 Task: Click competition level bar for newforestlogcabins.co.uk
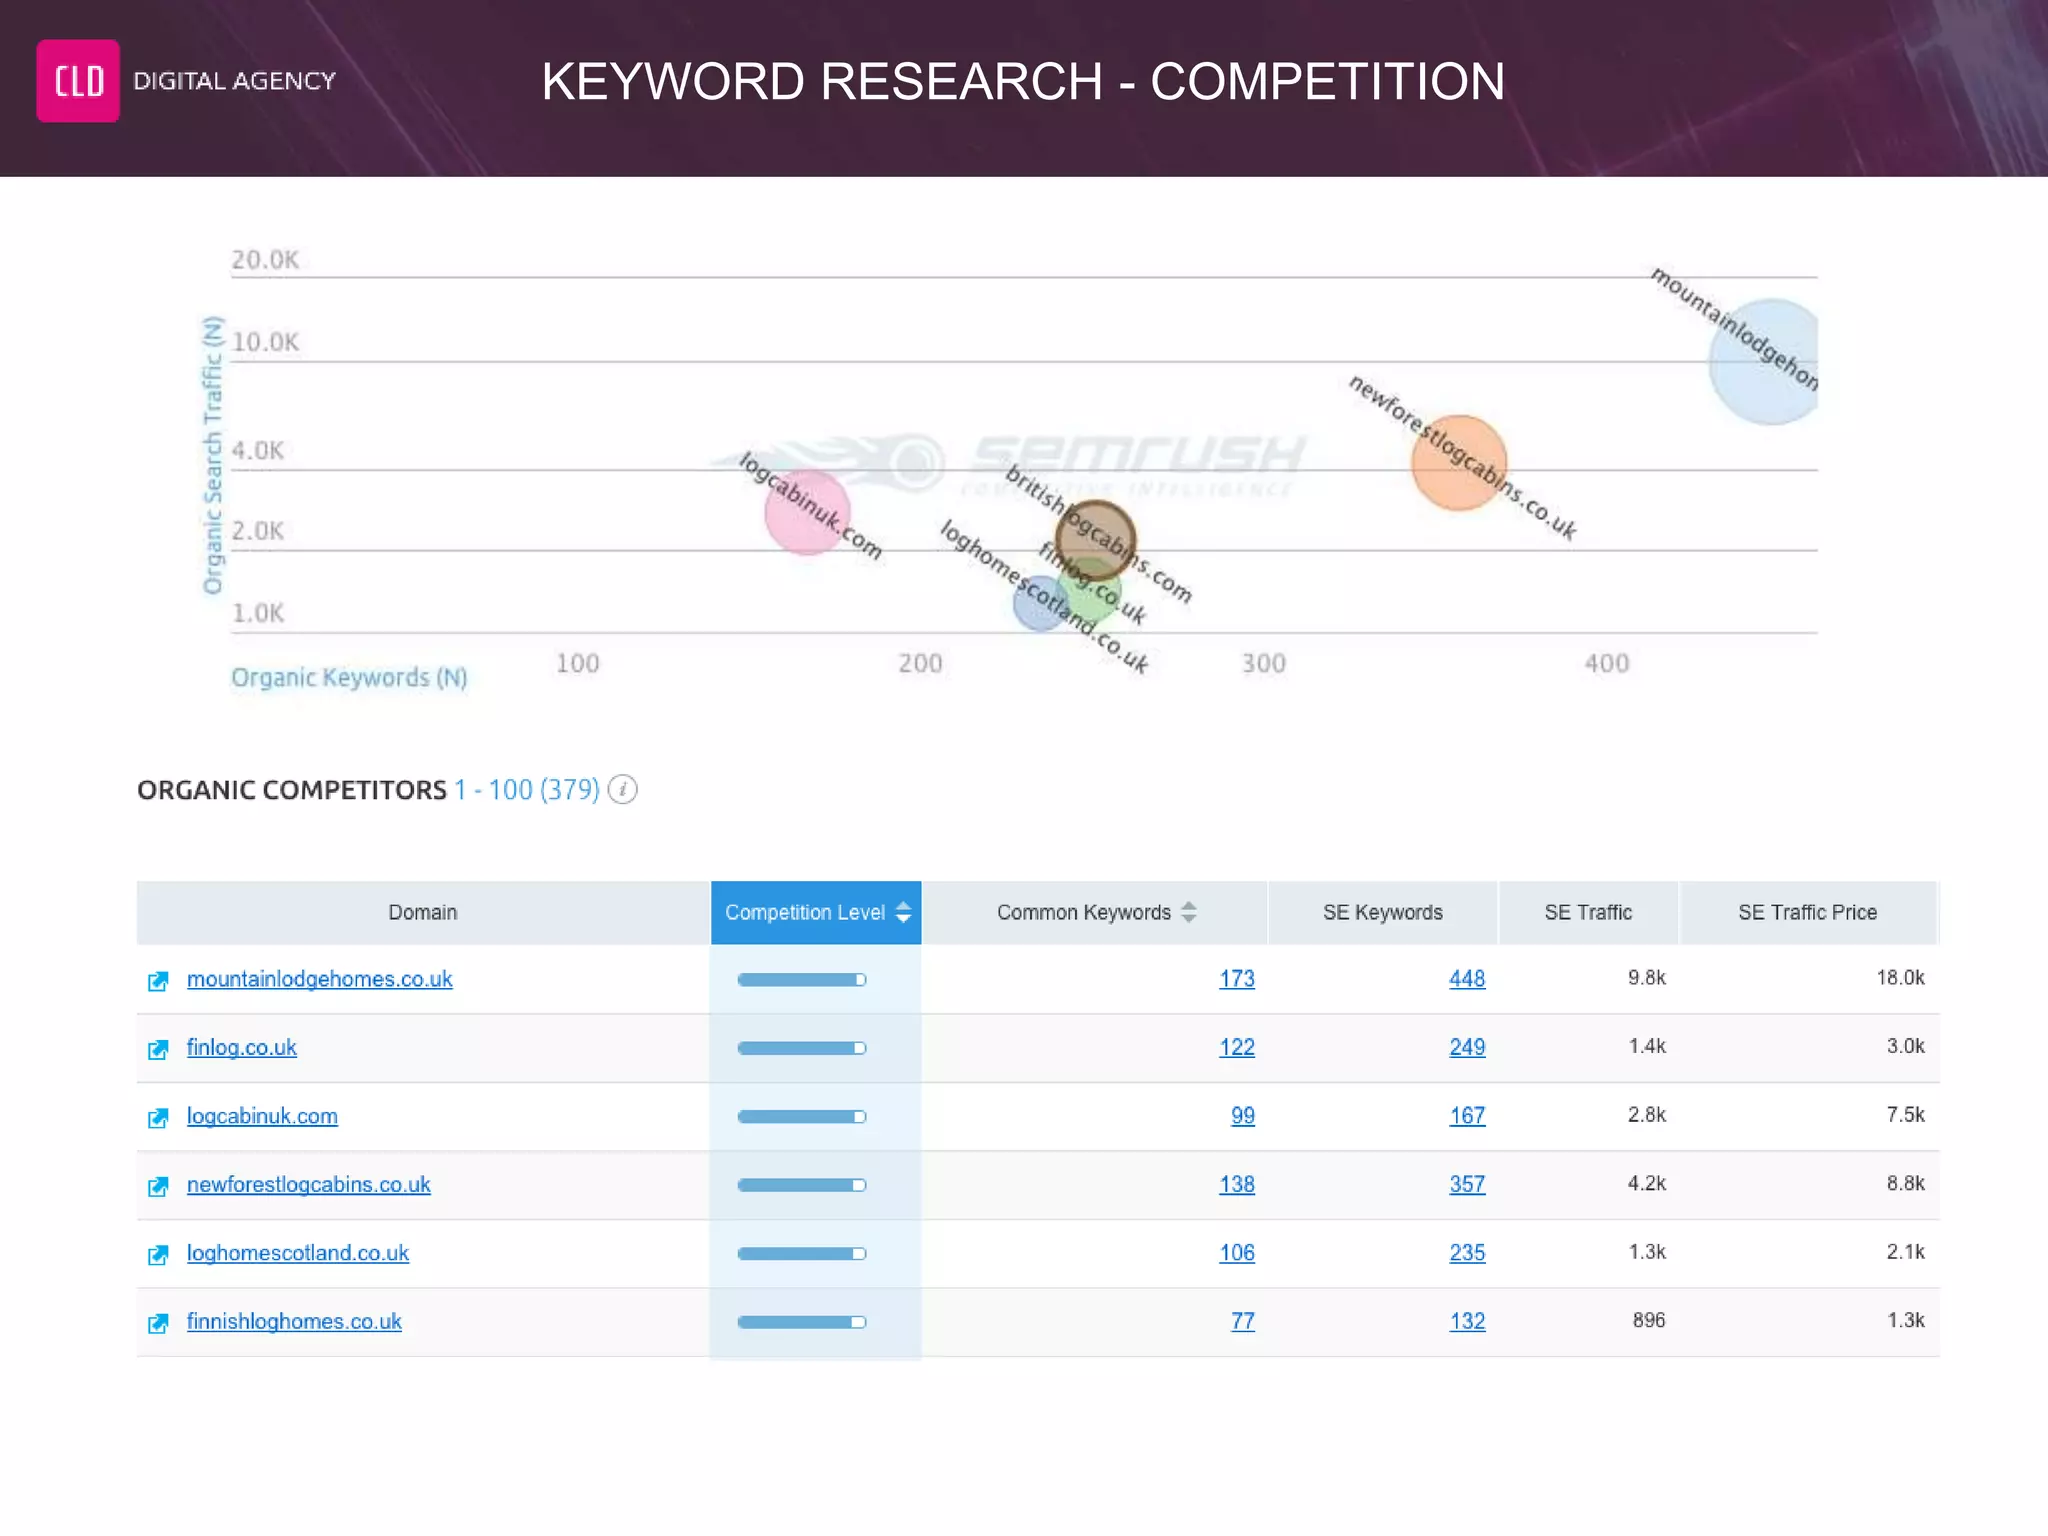pos(802,1185)
